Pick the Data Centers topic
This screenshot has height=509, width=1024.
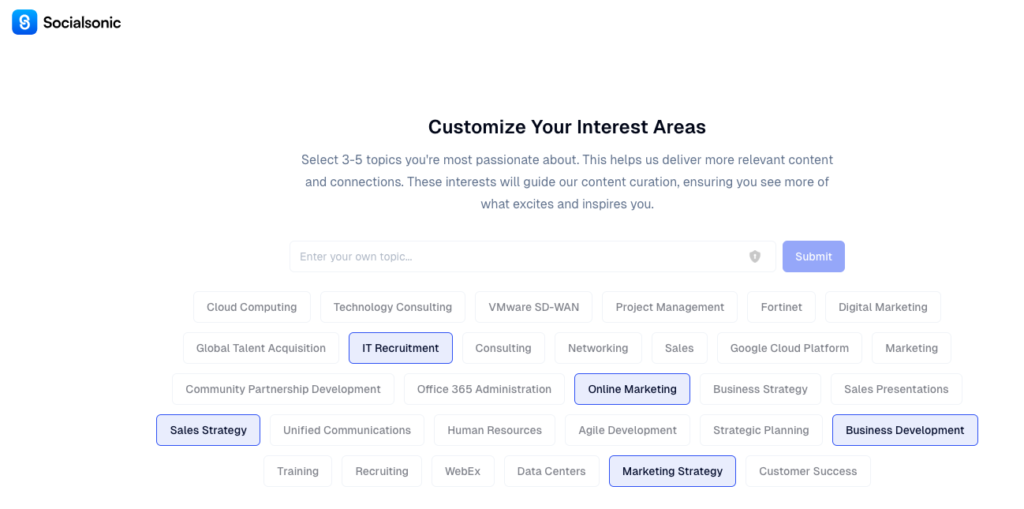552,471
